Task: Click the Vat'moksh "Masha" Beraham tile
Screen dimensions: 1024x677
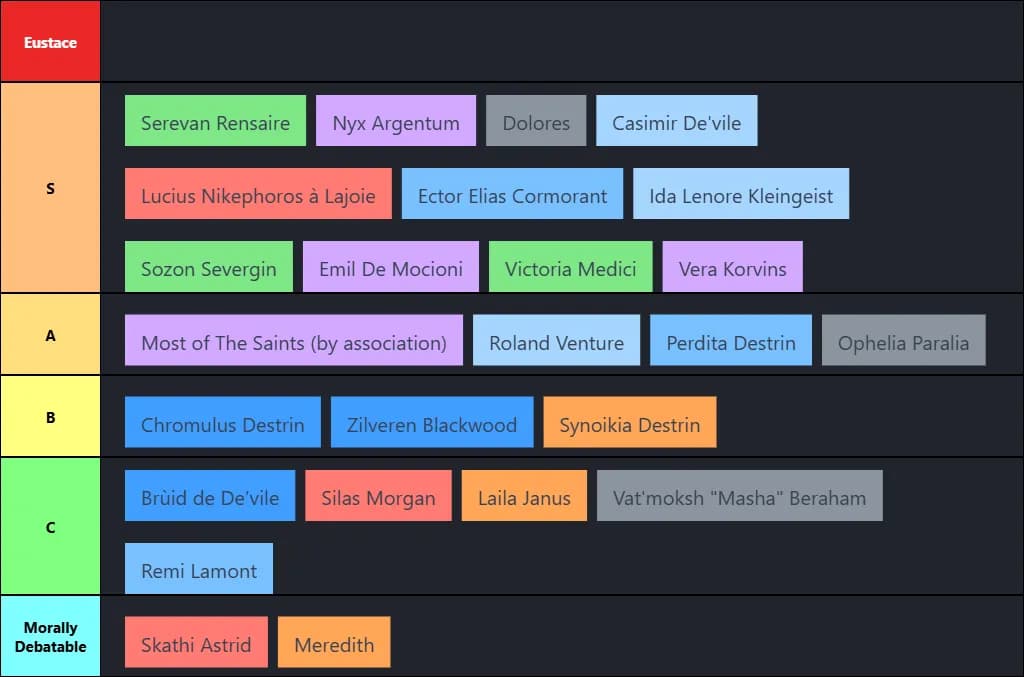Action: [739, 497]
